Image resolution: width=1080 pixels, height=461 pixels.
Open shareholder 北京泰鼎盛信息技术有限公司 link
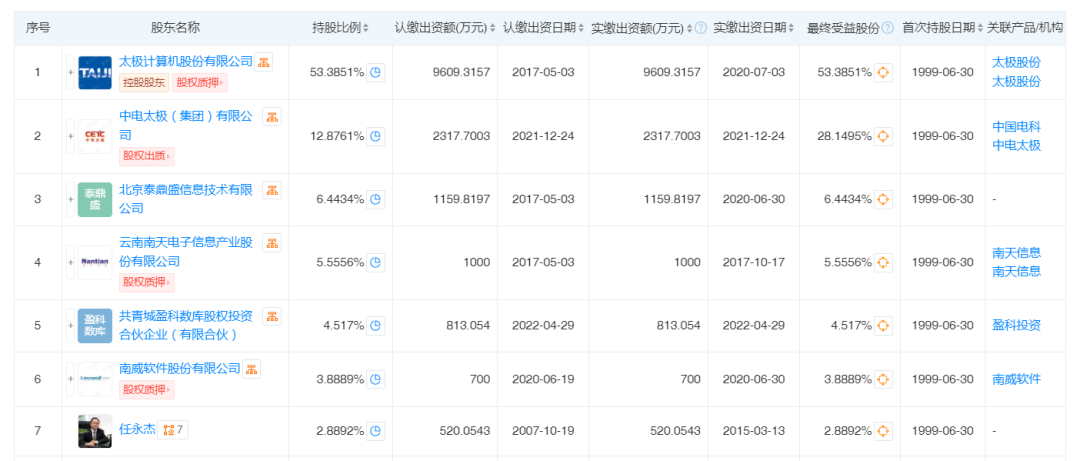pos(186,198)
